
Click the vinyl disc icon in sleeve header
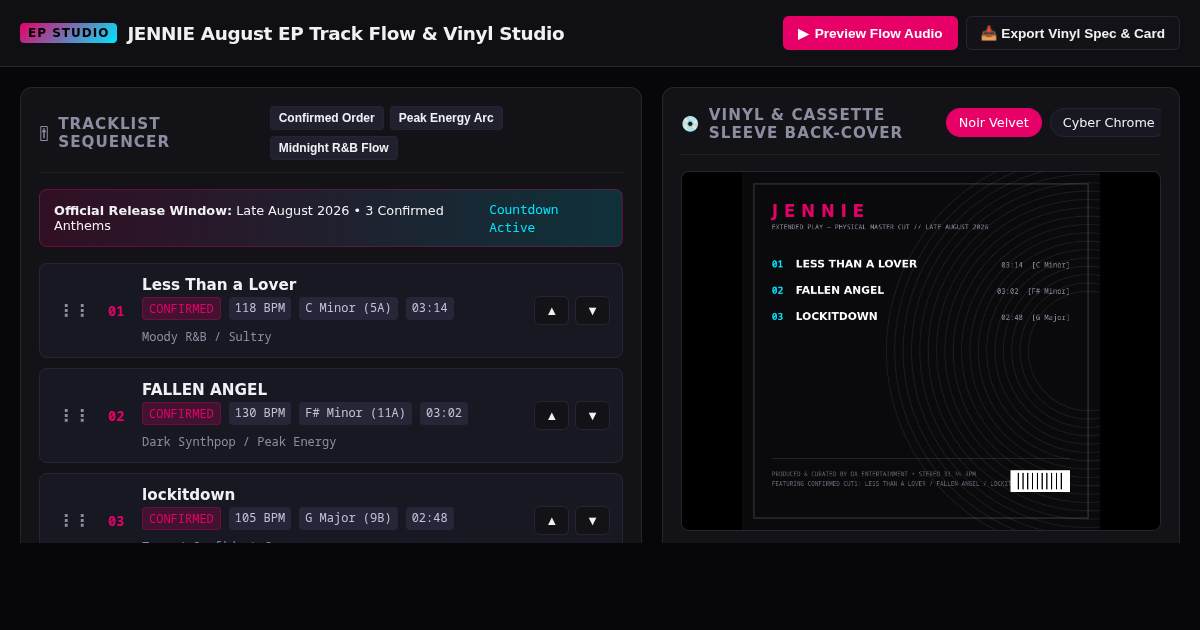click(x=690, y=124)
